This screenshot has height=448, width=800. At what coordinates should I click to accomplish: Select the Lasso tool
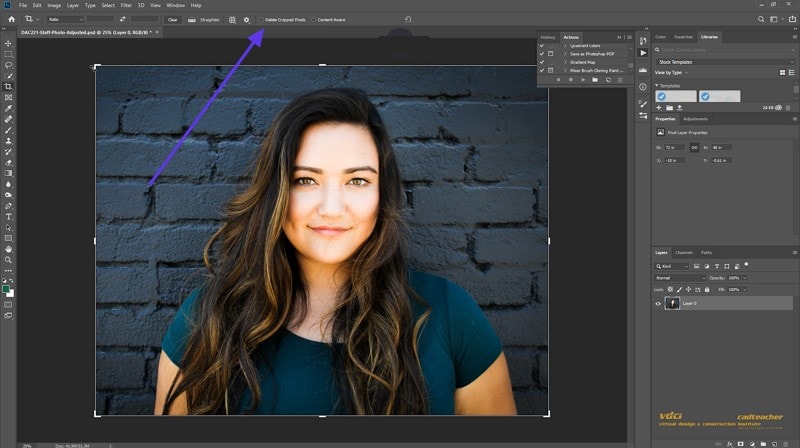pyautogui.click(x=8, y=65)
